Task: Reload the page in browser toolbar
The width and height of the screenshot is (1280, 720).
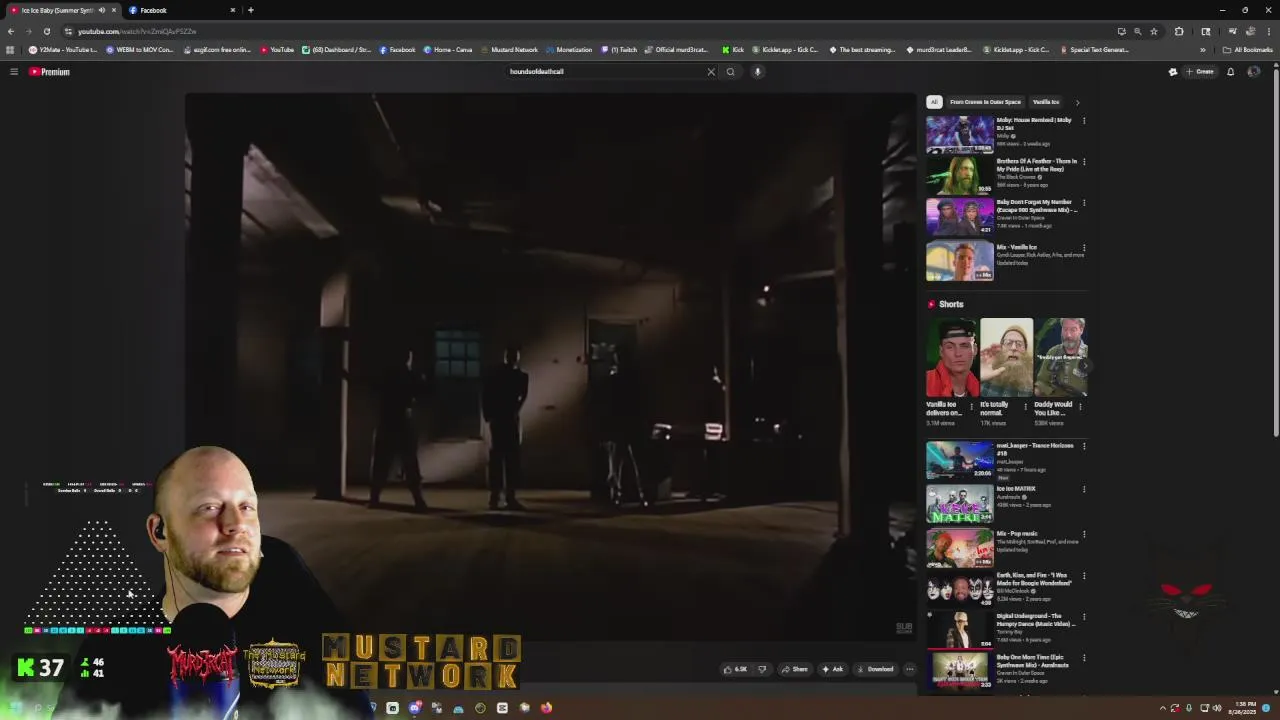Action: pyautogui.click(x=46, y=31)
